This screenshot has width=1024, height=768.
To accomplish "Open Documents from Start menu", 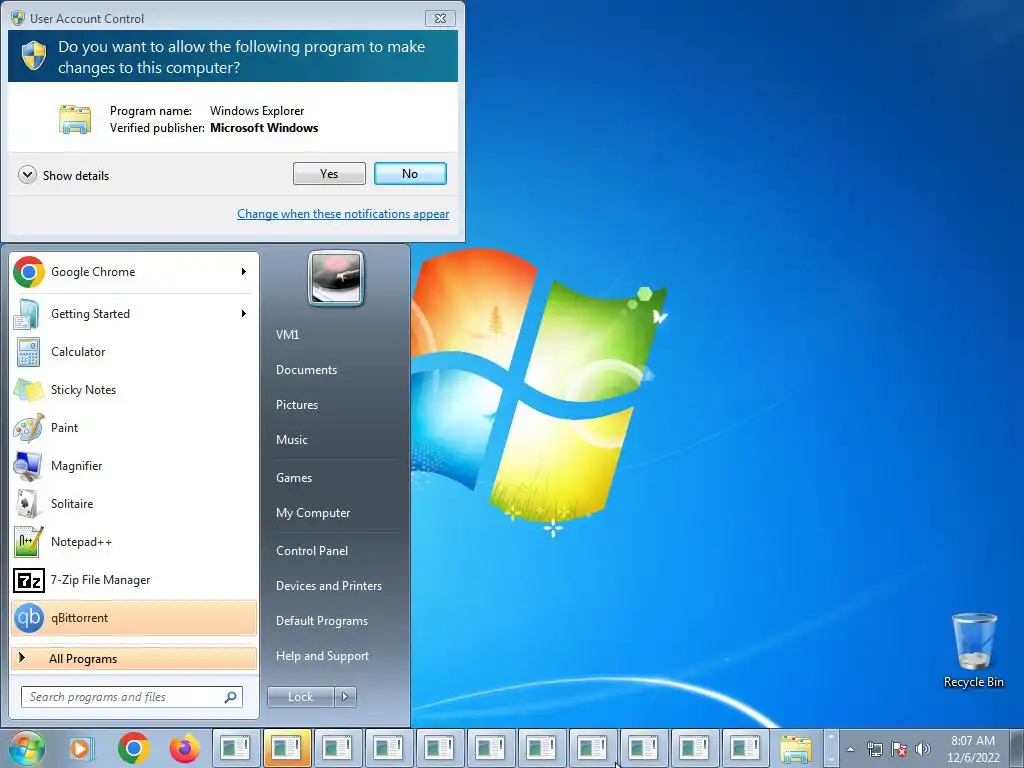I will pyautogui.click(x=306, y=370).
